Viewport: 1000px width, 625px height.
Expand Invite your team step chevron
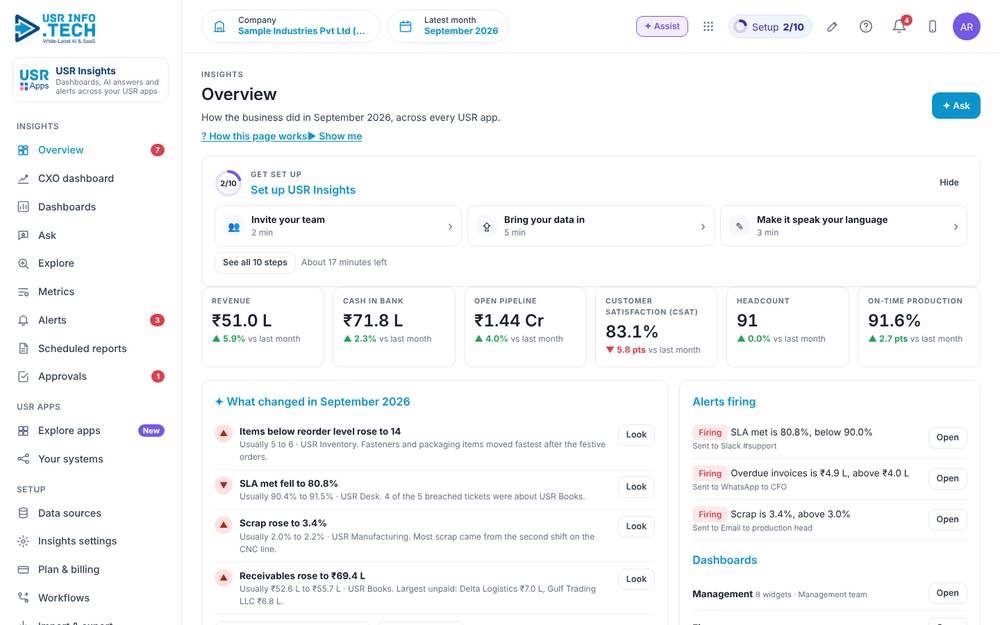pyautogui.click(x=450, y=226)
